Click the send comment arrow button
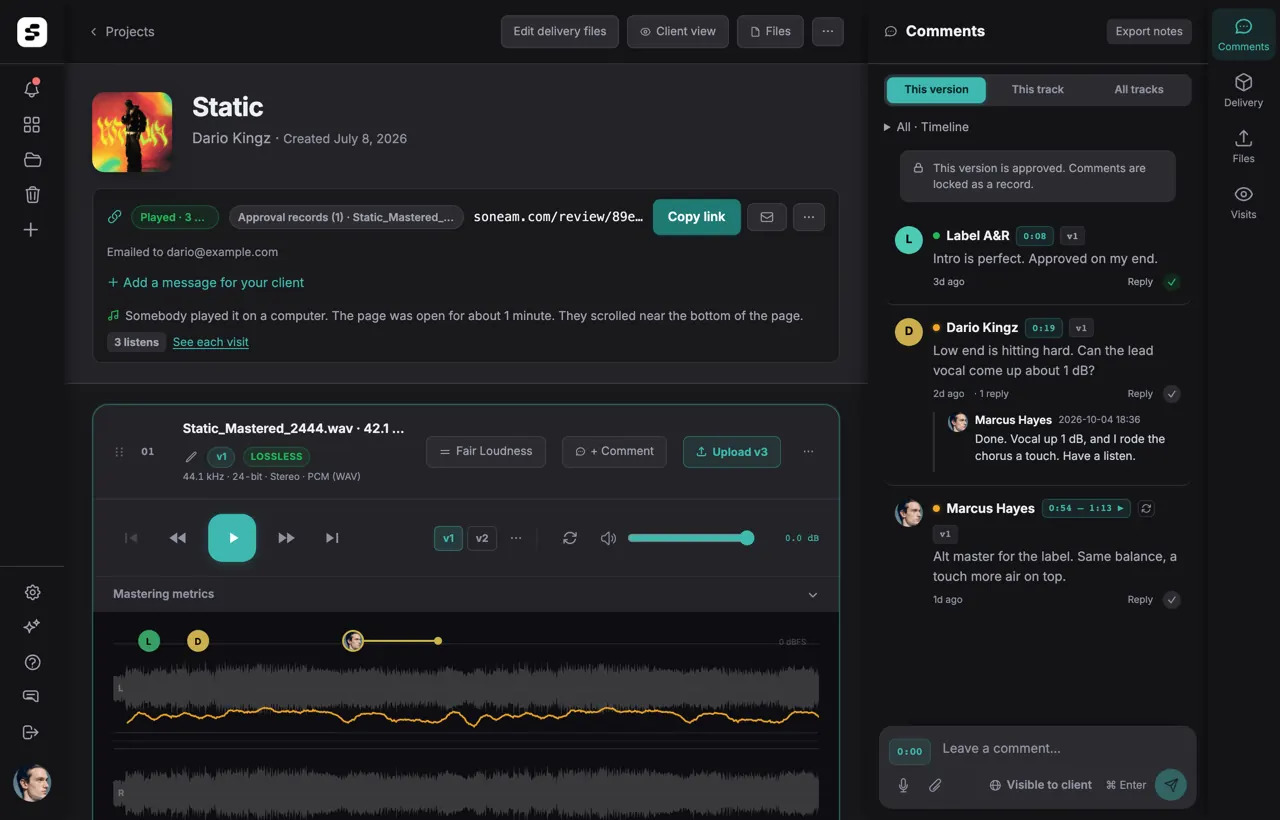1280x820 pixels. click(x=1171, y=785)
